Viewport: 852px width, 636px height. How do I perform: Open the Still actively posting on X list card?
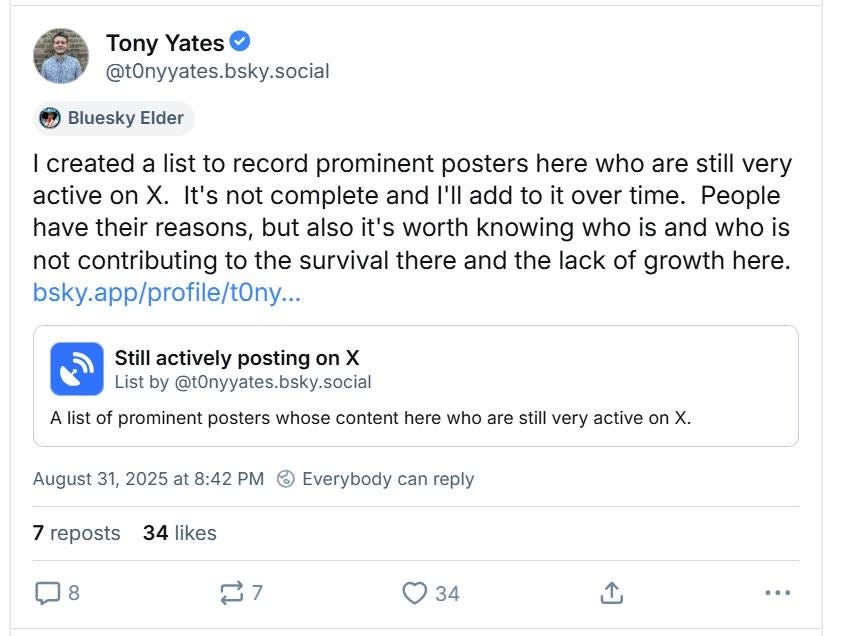click(x=415, y=385)
